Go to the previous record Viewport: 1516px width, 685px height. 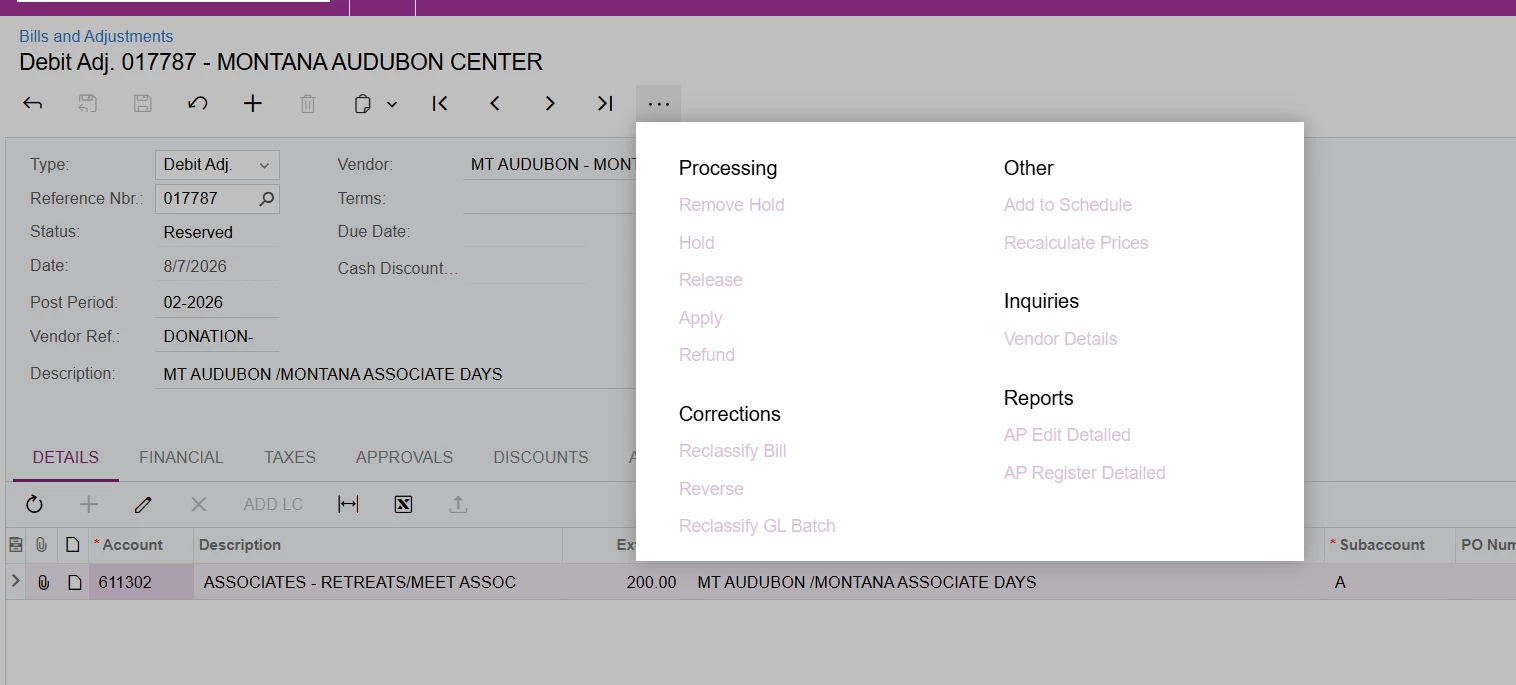pyautogui.click(x=495, y=103)
